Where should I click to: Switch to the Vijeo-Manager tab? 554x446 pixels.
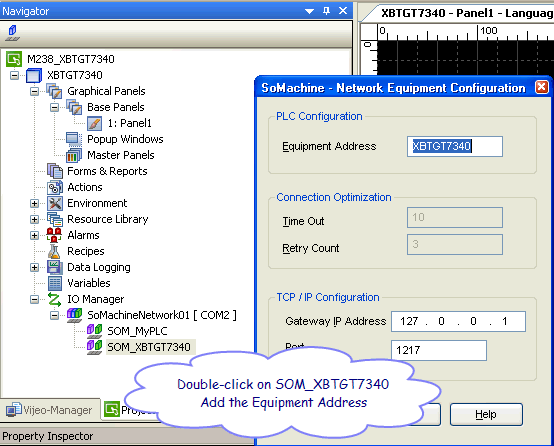pyautogui.click(x=49, y=410)
